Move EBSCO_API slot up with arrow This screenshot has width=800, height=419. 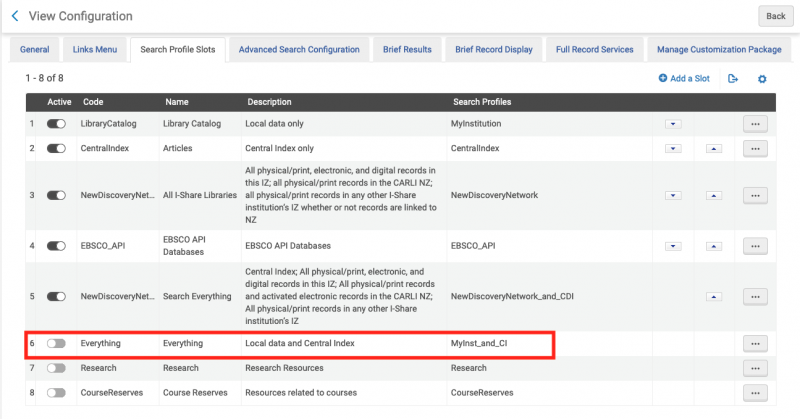click(714, 246)
